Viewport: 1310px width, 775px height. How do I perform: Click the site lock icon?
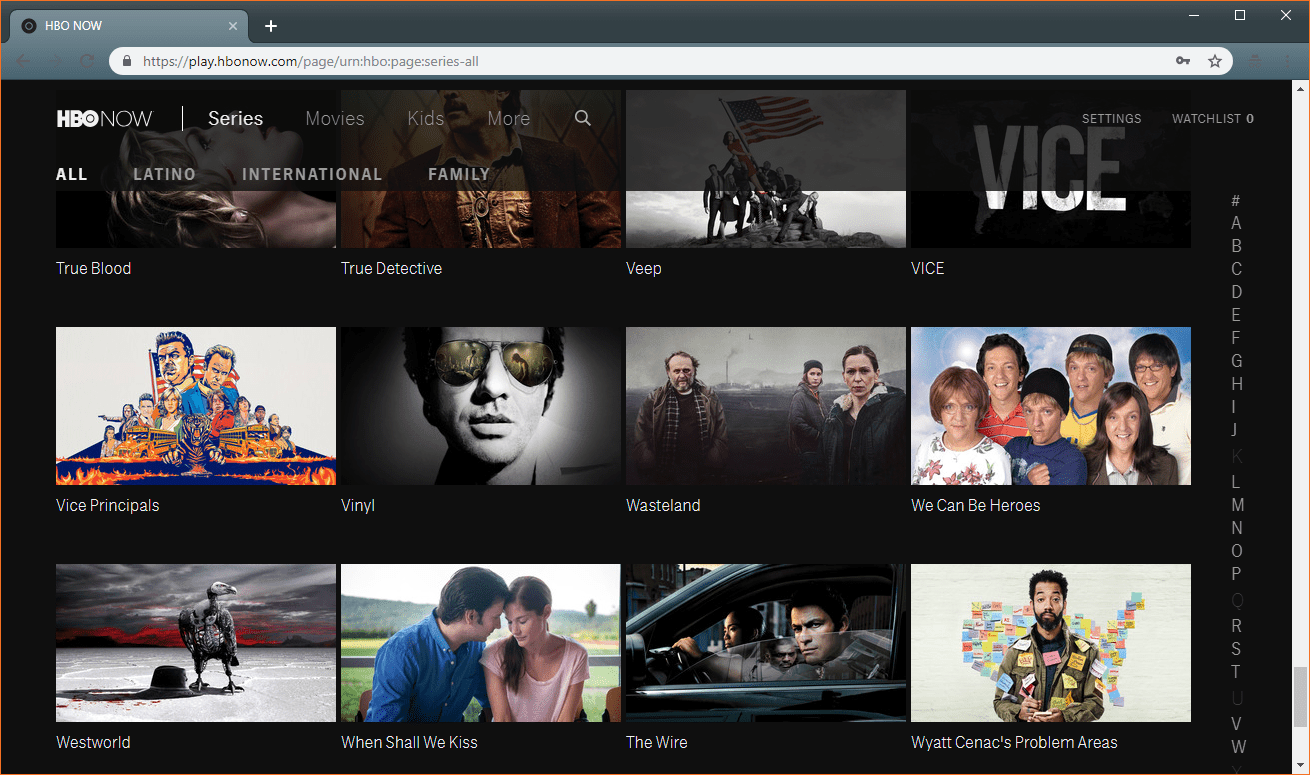click(x=126, y=61)
